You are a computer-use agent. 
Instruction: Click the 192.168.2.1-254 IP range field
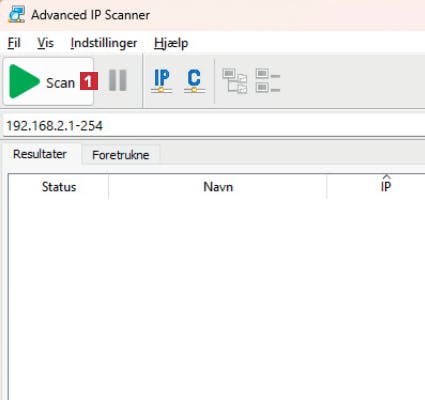[214, 126]
